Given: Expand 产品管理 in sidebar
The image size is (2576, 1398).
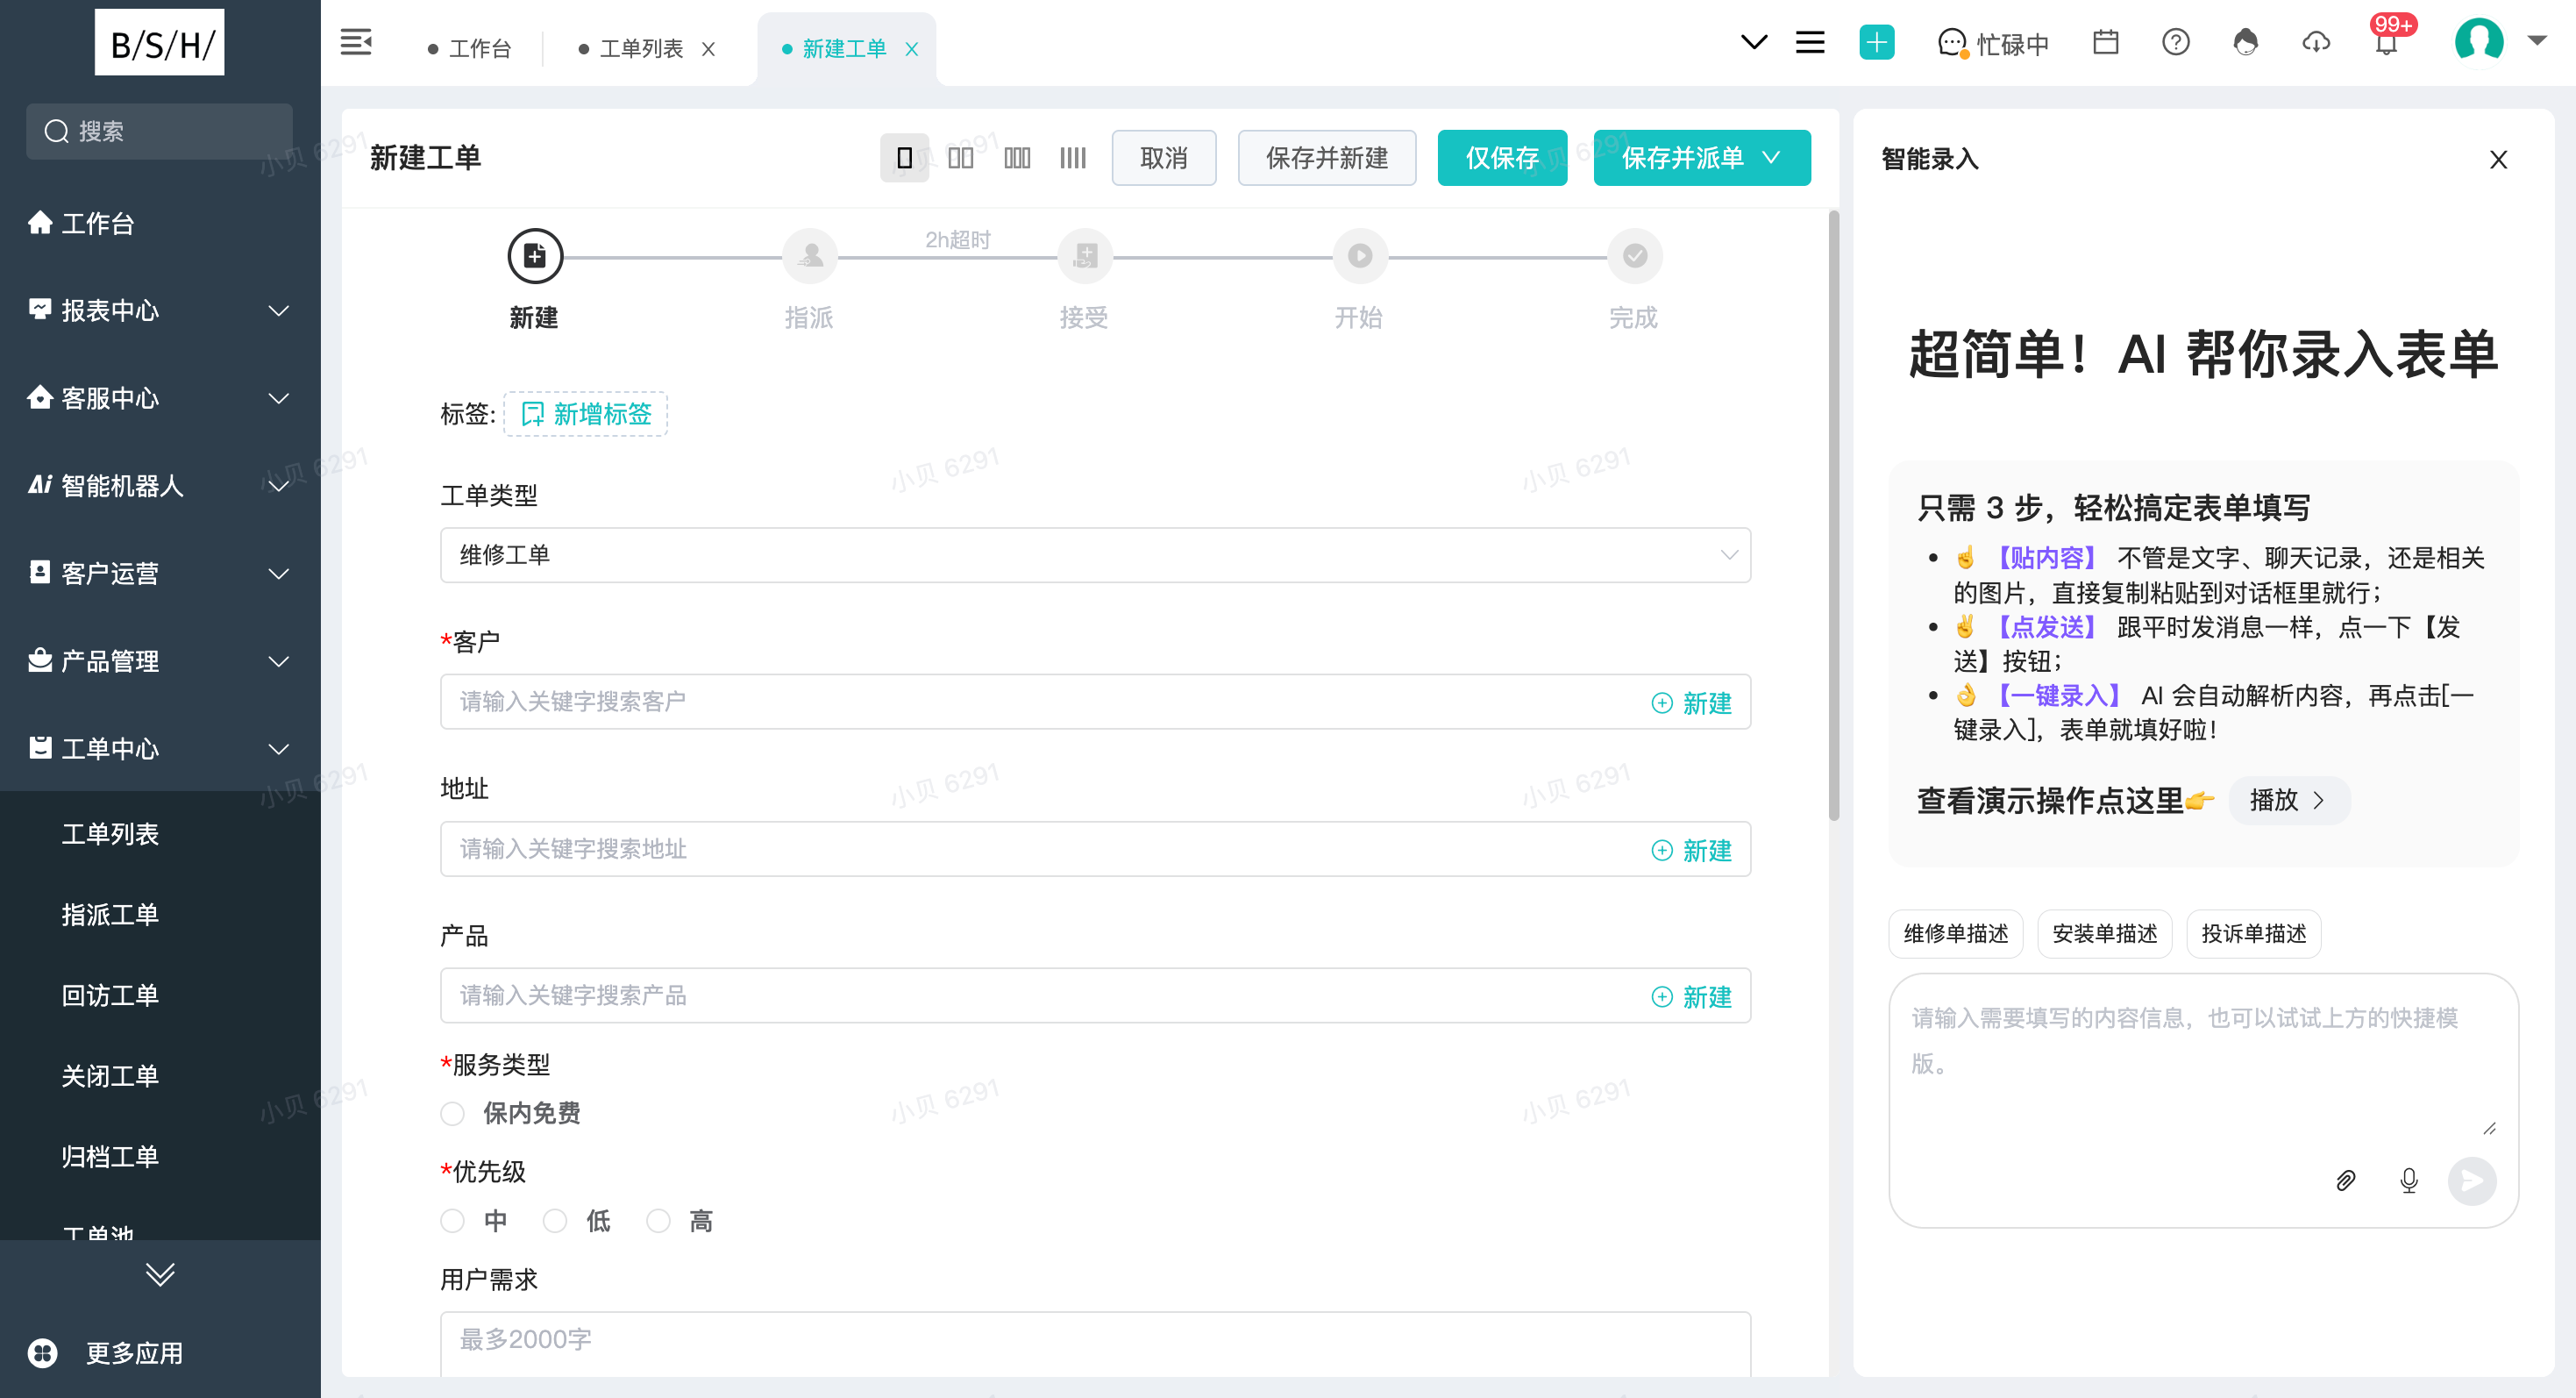Looking at the screenshot, I should (x=160, y=661).
